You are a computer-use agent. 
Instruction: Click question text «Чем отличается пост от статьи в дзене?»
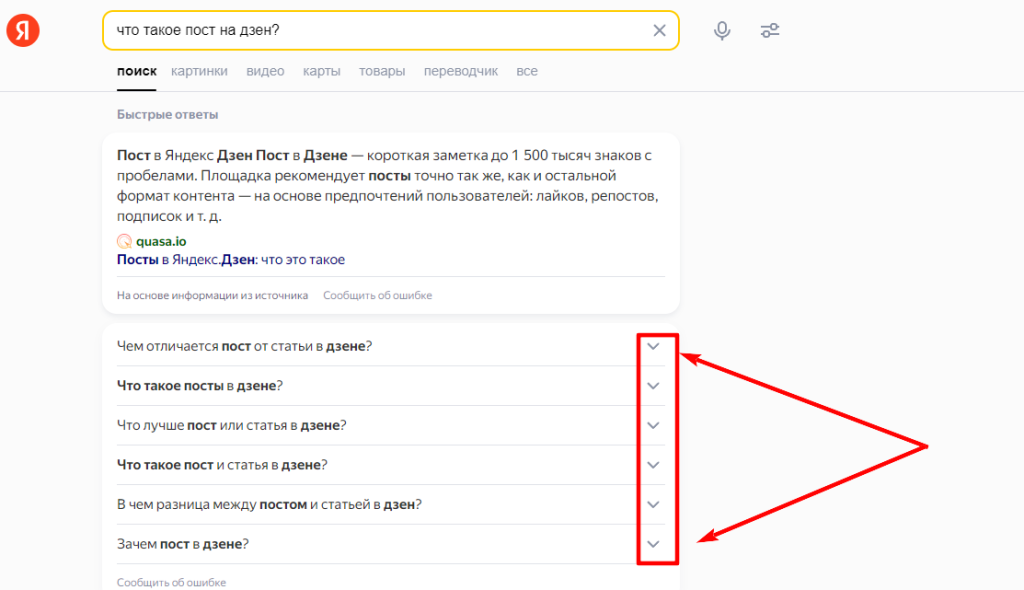point(244,346)
